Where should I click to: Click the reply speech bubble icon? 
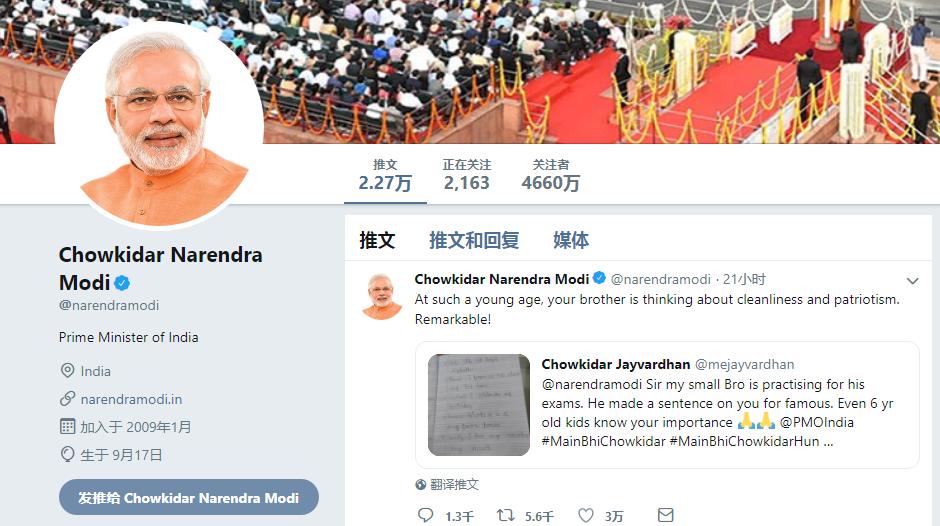coord(426,515)
